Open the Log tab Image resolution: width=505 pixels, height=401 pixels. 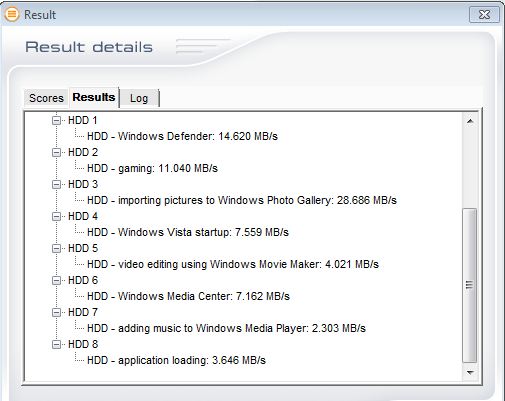click(x=139, y=98)
